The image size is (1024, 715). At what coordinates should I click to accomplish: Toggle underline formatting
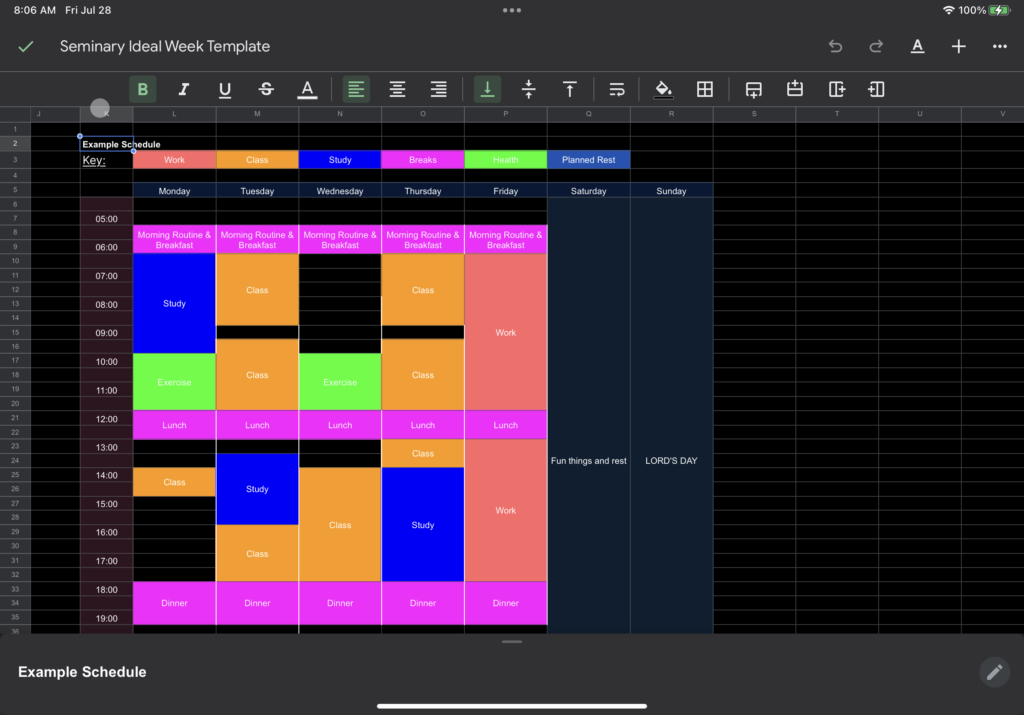pos(225,89)
